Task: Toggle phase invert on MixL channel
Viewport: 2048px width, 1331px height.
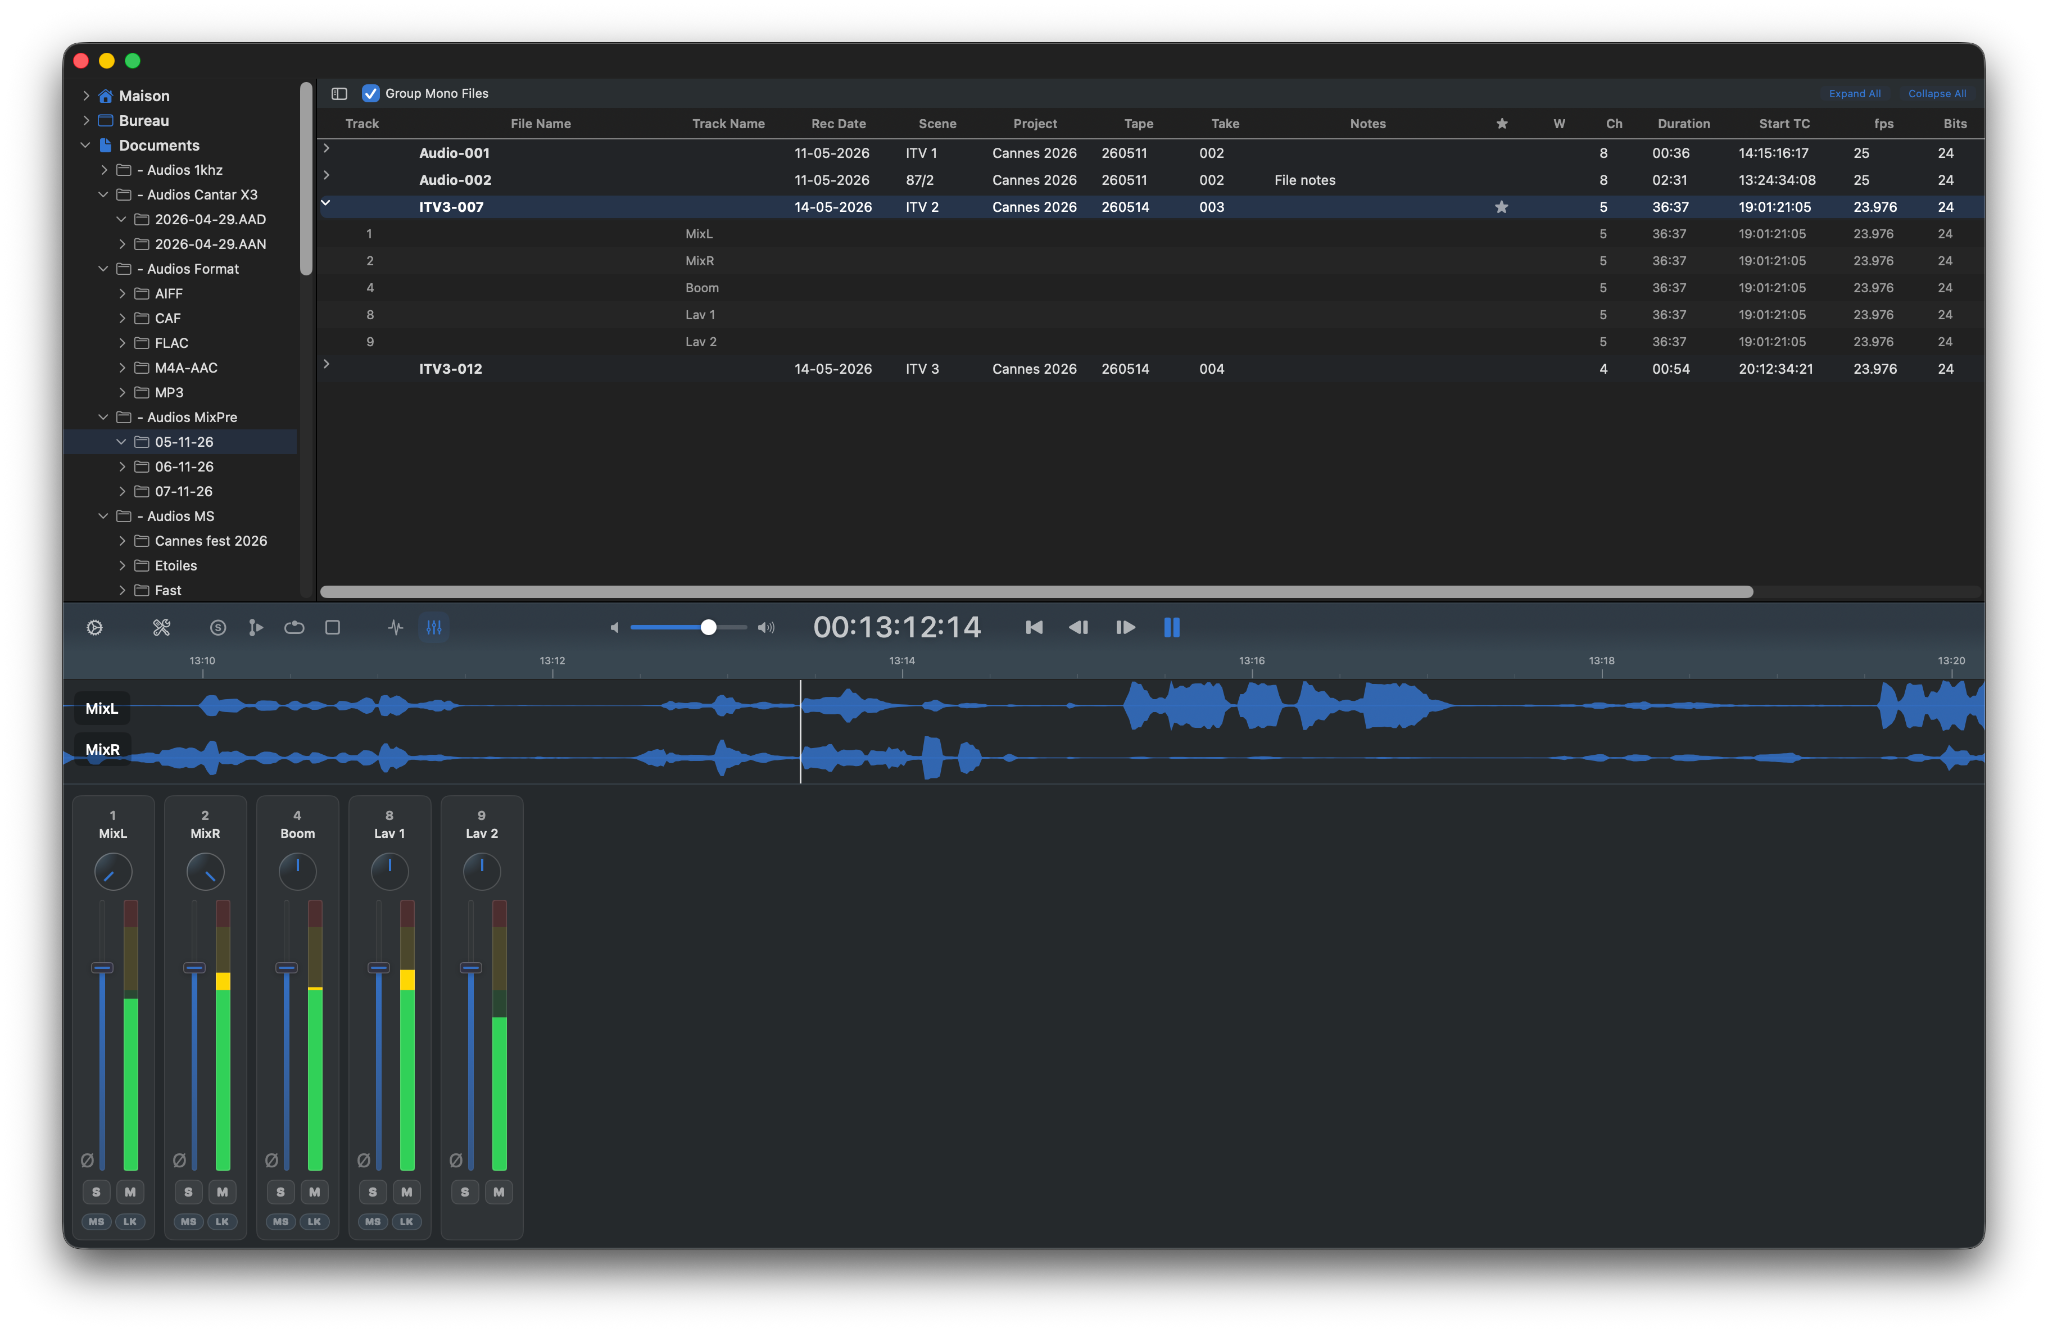Action: pos(87,1161)
